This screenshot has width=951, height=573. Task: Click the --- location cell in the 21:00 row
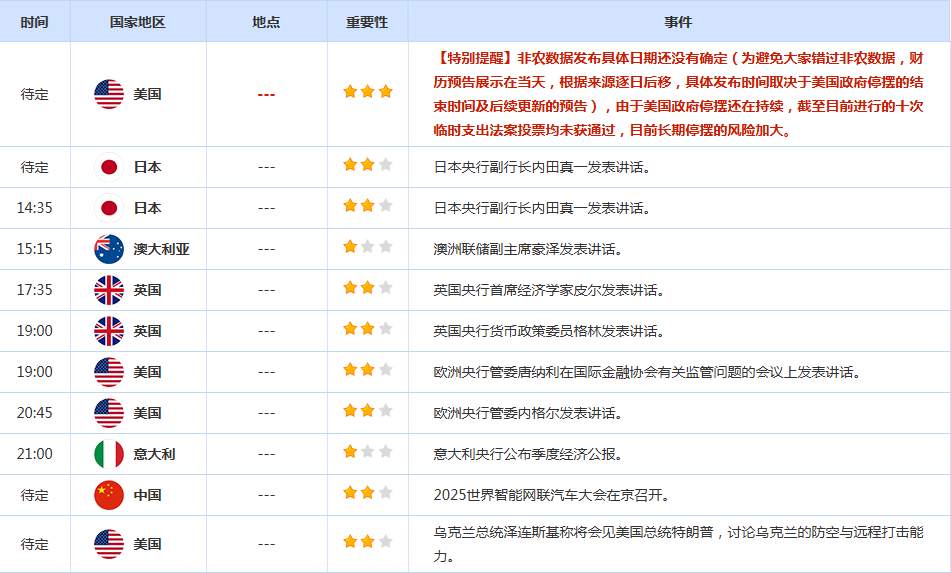pos(266,454)
